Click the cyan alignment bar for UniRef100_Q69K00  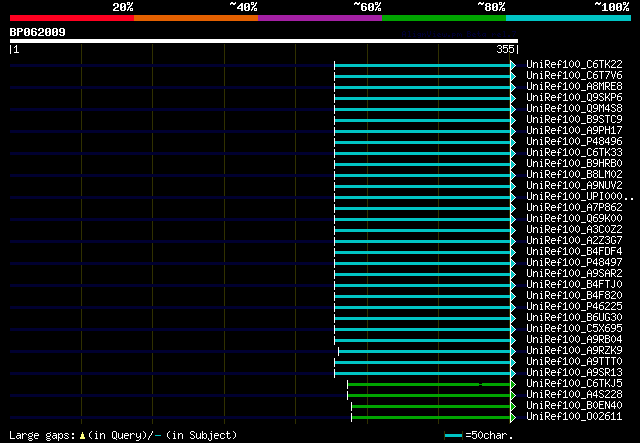click(422, 220)
